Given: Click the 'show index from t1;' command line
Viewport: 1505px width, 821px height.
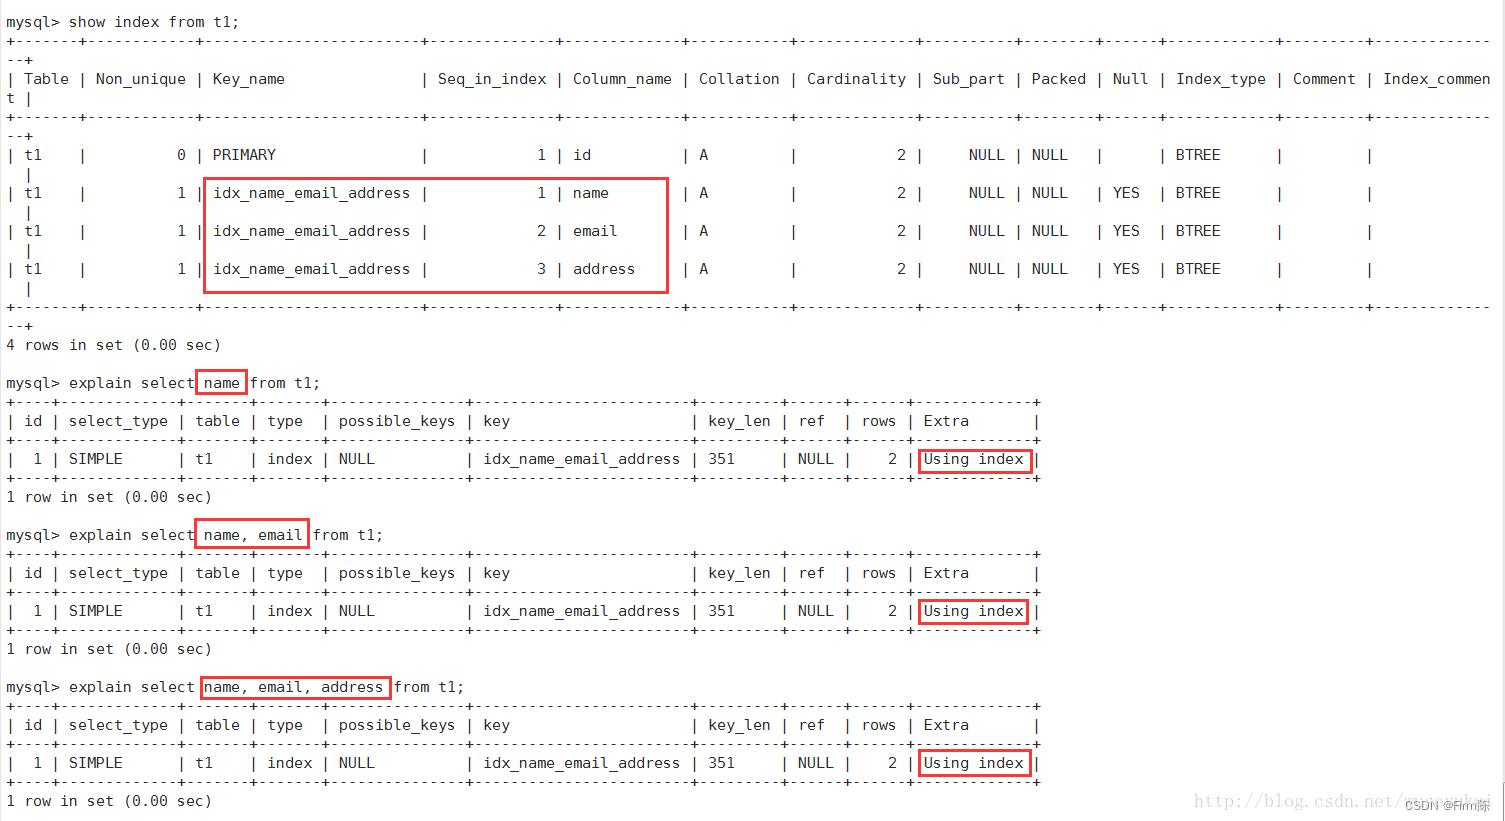Looking at the screenshot, I should click(x=122, y=22).
